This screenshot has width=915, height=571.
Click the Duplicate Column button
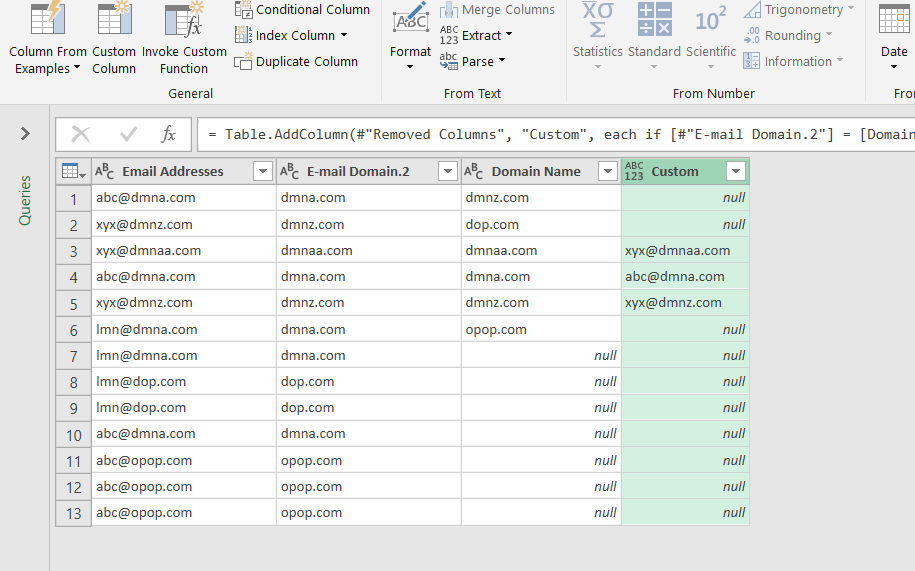296,61
